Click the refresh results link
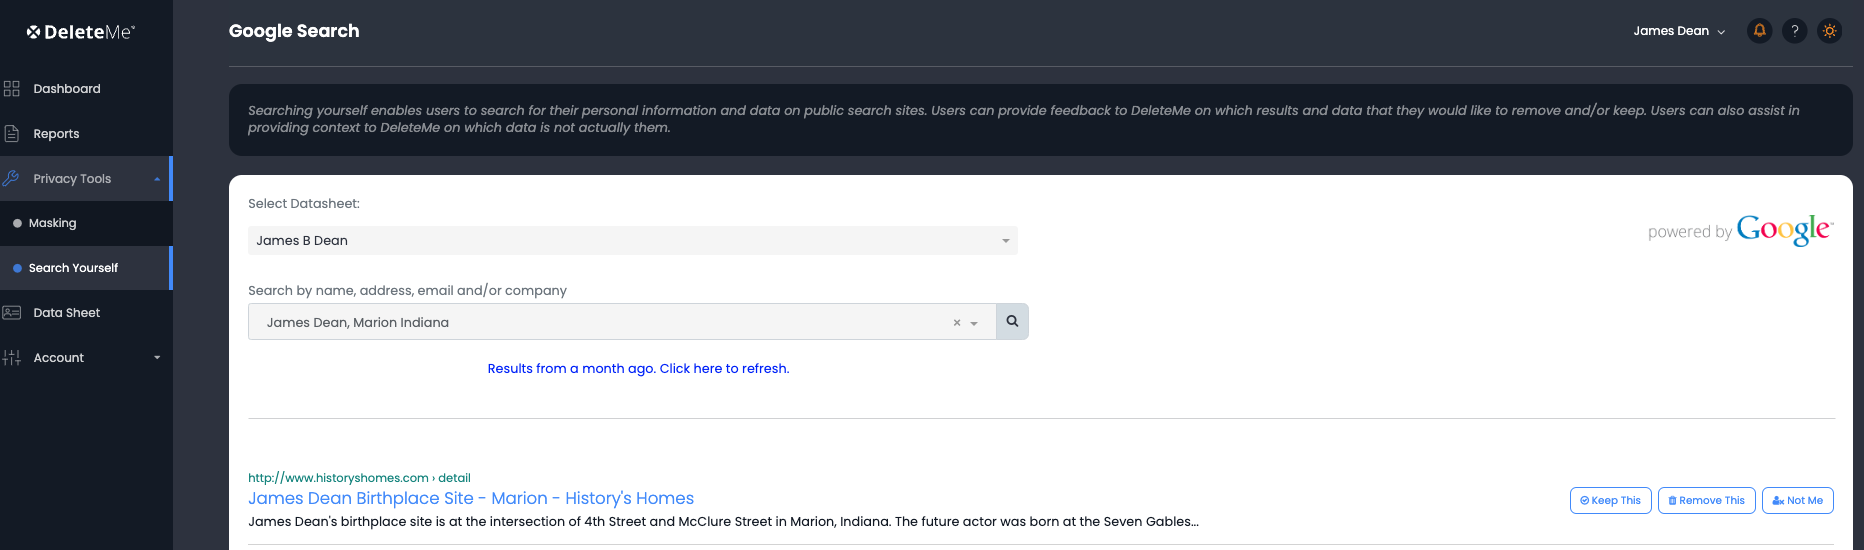 638,369
